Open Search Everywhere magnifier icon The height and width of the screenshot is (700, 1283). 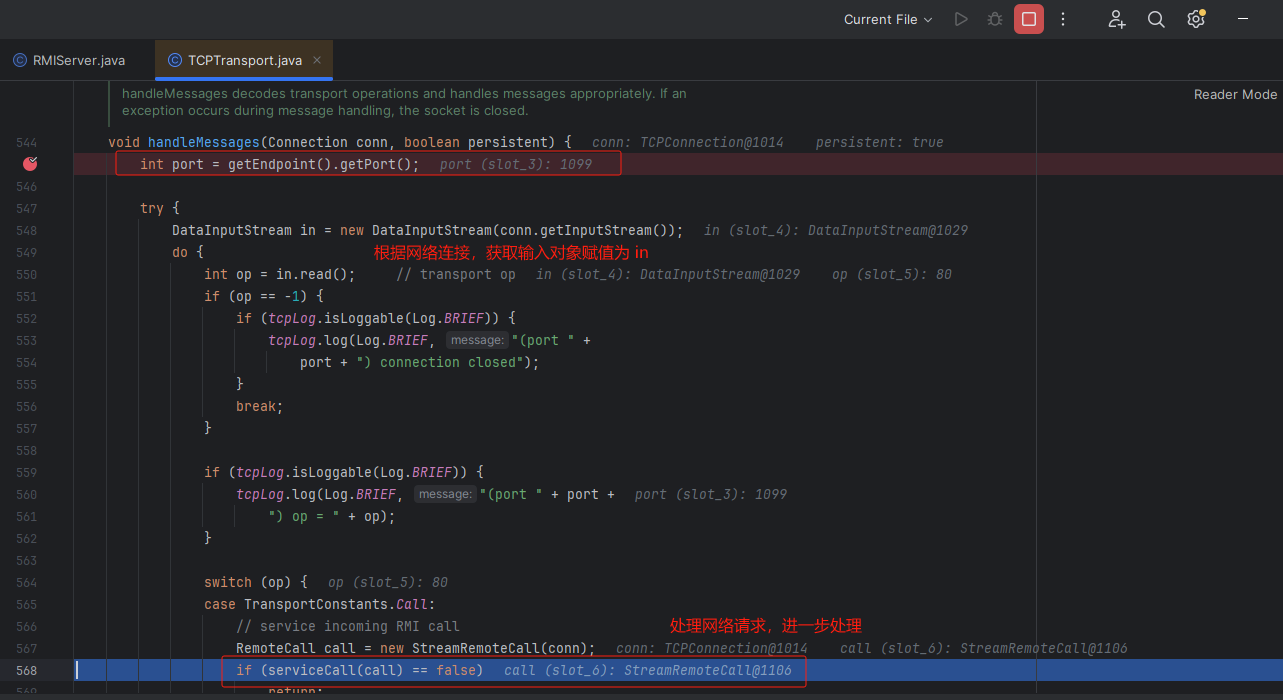coord(1156,19)
